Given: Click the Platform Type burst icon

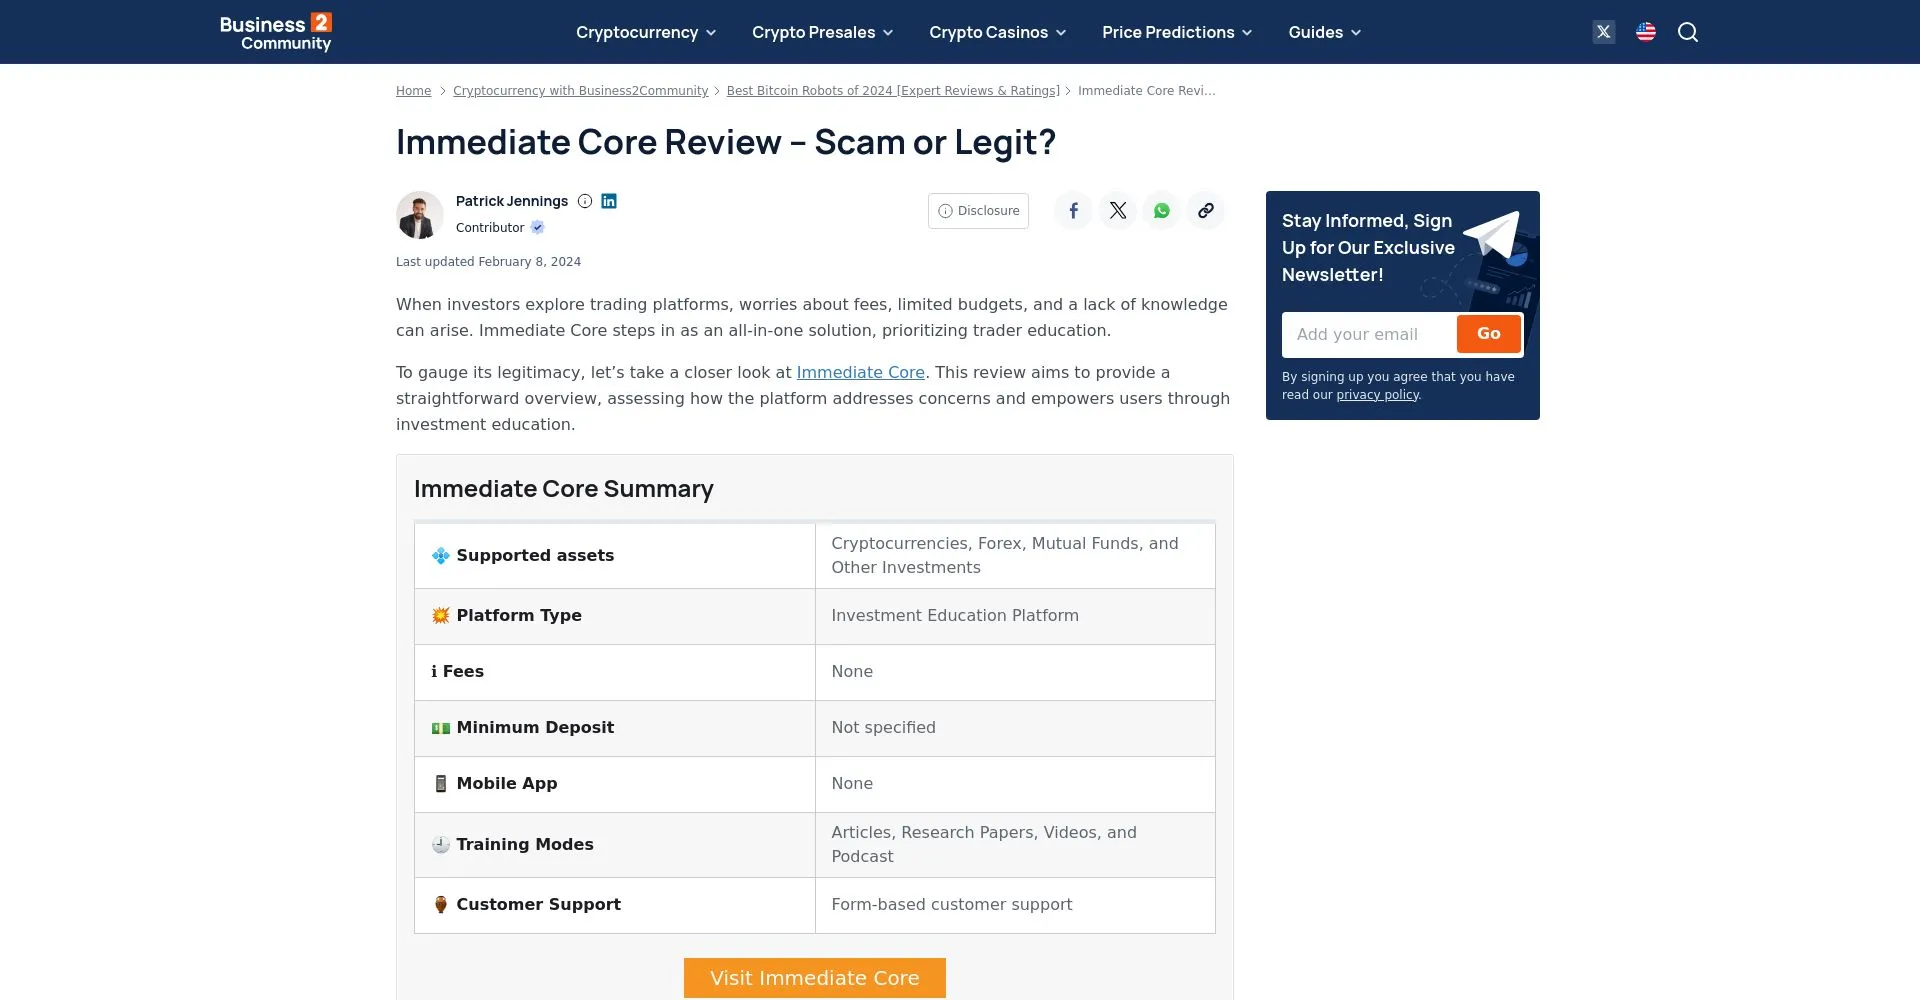Looking at the screenshot, I should pos(440,616).
